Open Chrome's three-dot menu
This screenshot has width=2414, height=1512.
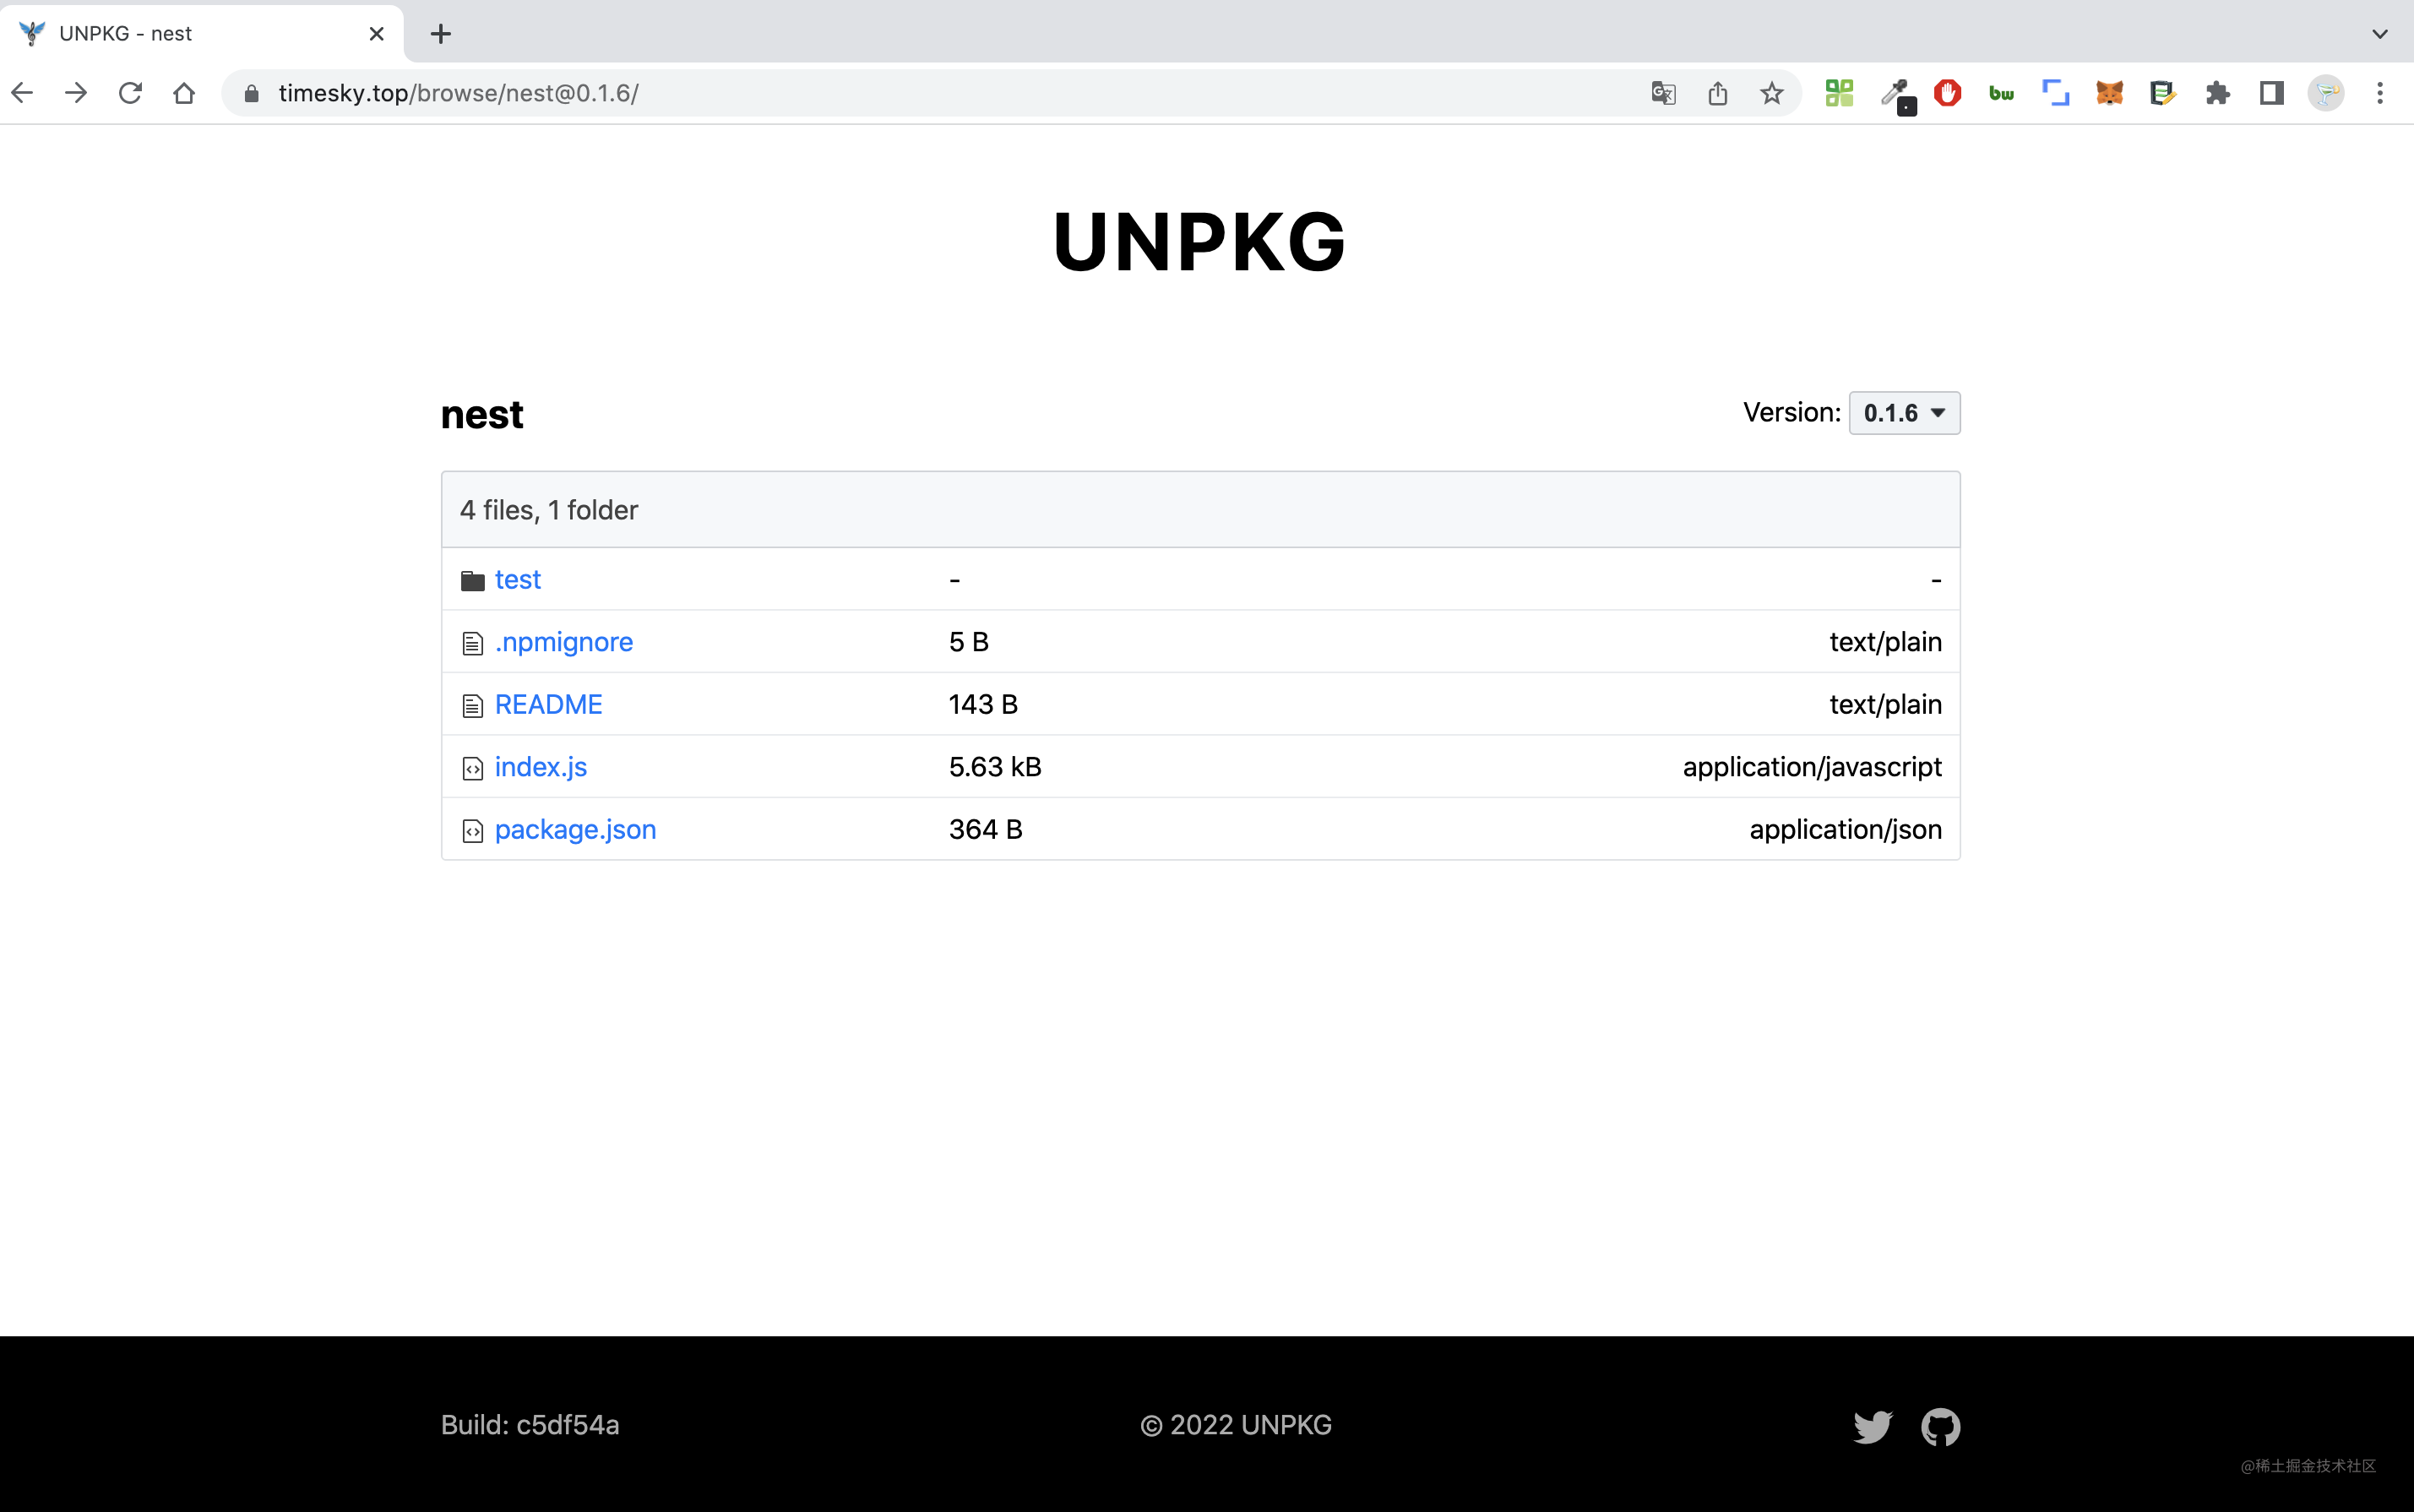[2381, 93]
